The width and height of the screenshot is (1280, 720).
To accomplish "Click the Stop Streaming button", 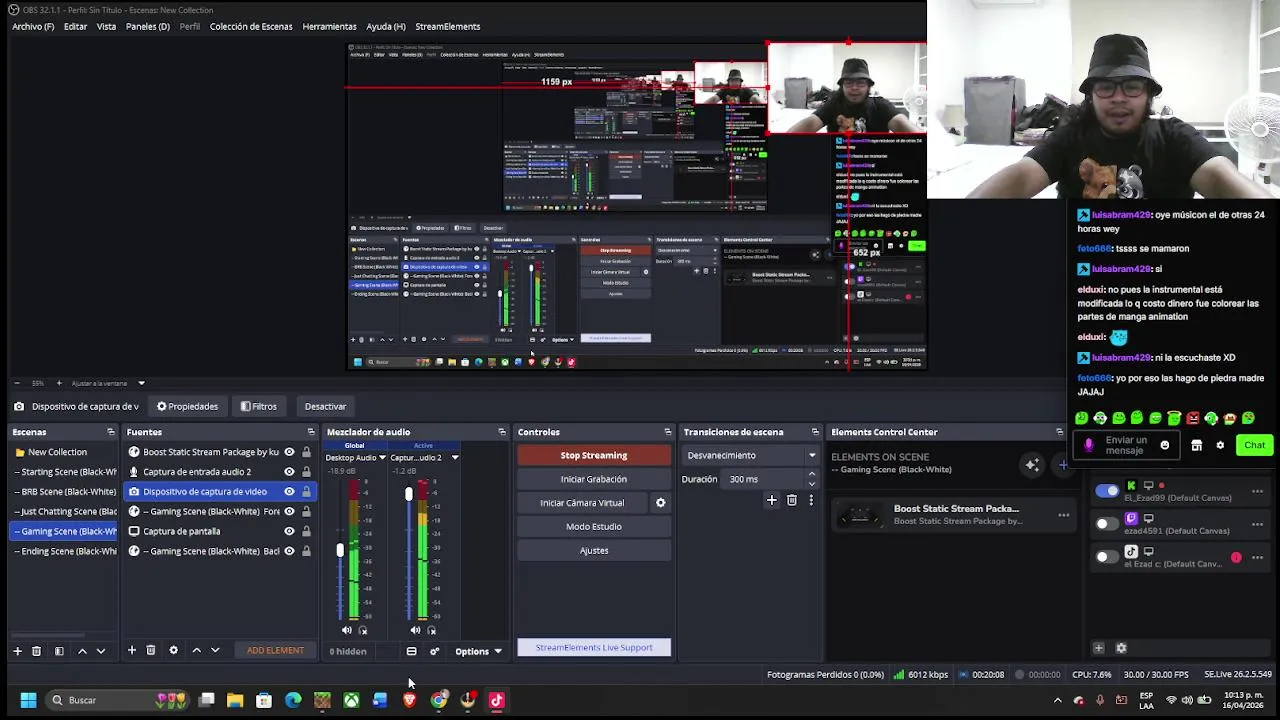I will coord(594,456).
